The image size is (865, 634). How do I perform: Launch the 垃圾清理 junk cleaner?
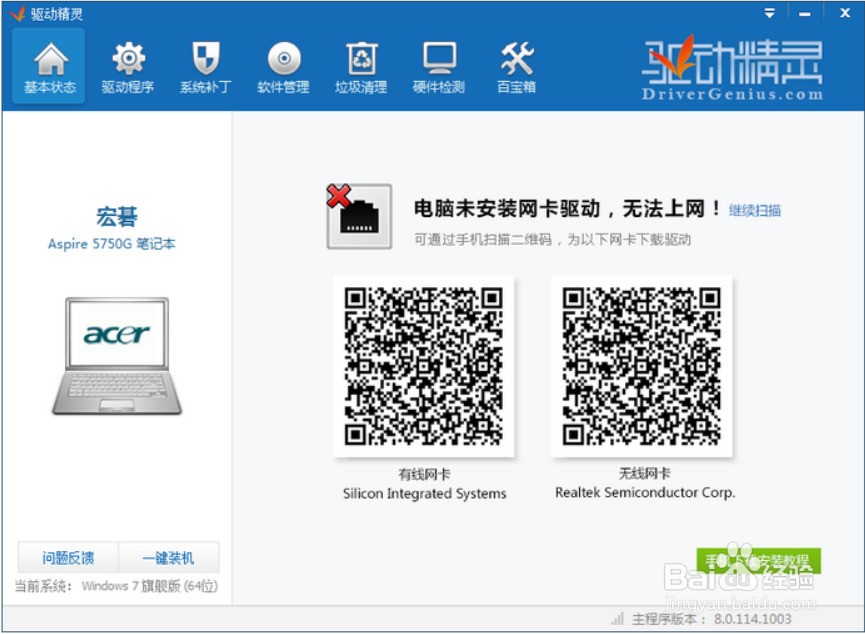tap(360, 66)
